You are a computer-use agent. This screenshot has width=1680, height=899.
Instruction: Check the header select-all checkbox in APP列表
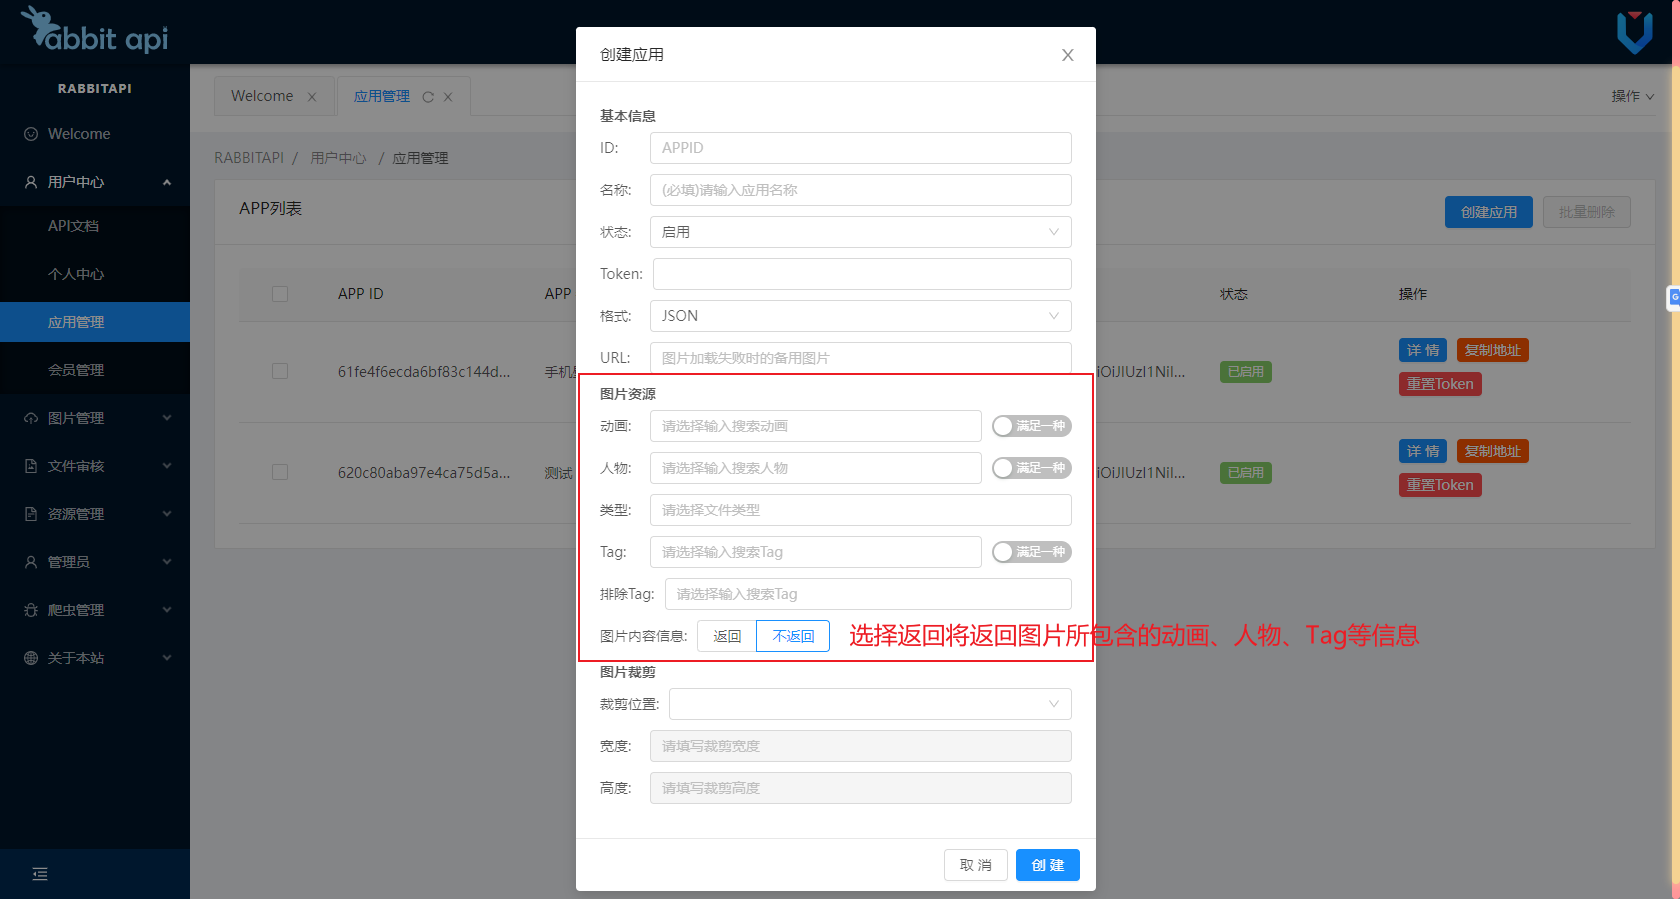coord(280,294)
